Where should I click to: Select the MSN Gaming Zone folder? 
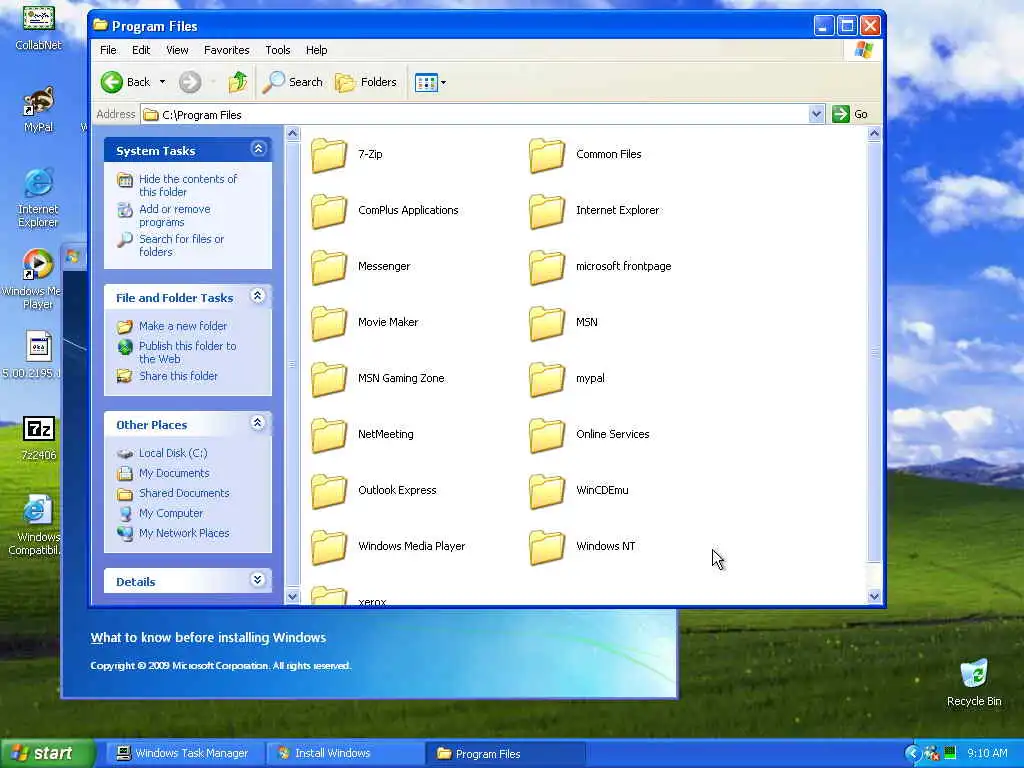(x=377, y=378)
